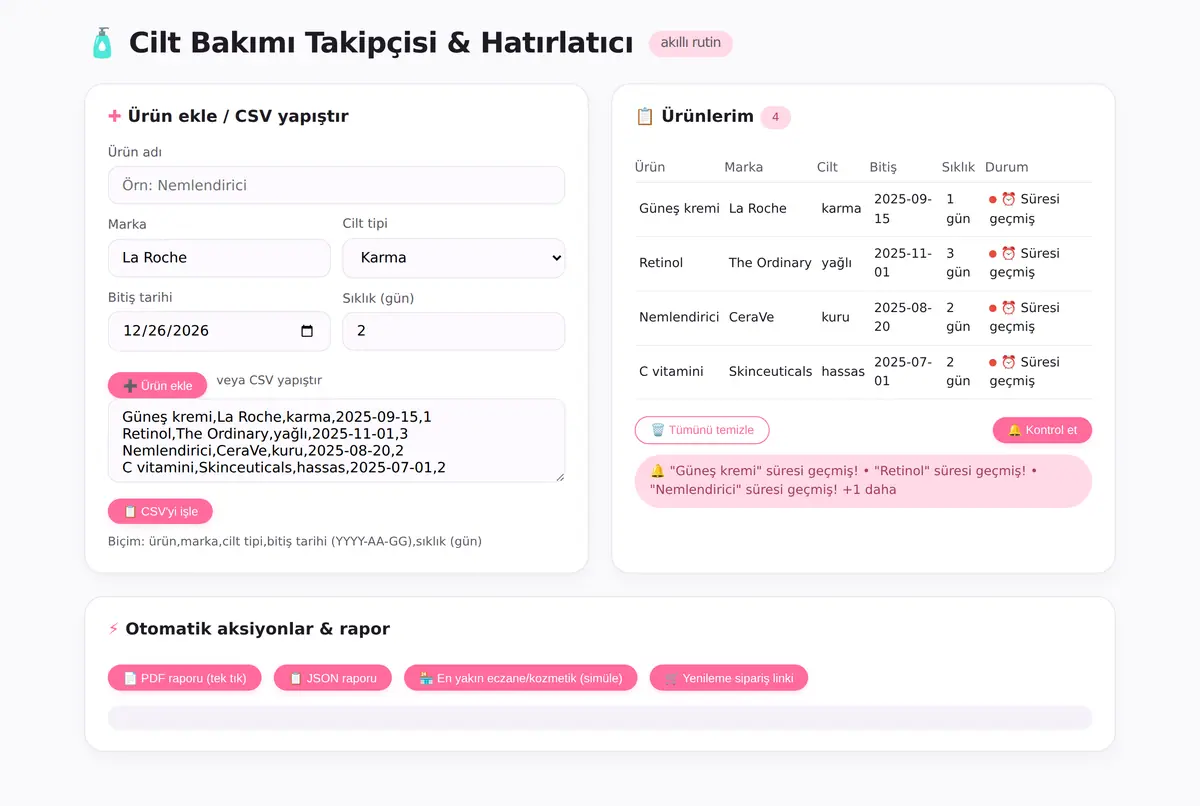Image resolution: width=1200 pixels, height=806 pixels.
Task: Open the date picker calendar icon
Action: tap(307, 331)
